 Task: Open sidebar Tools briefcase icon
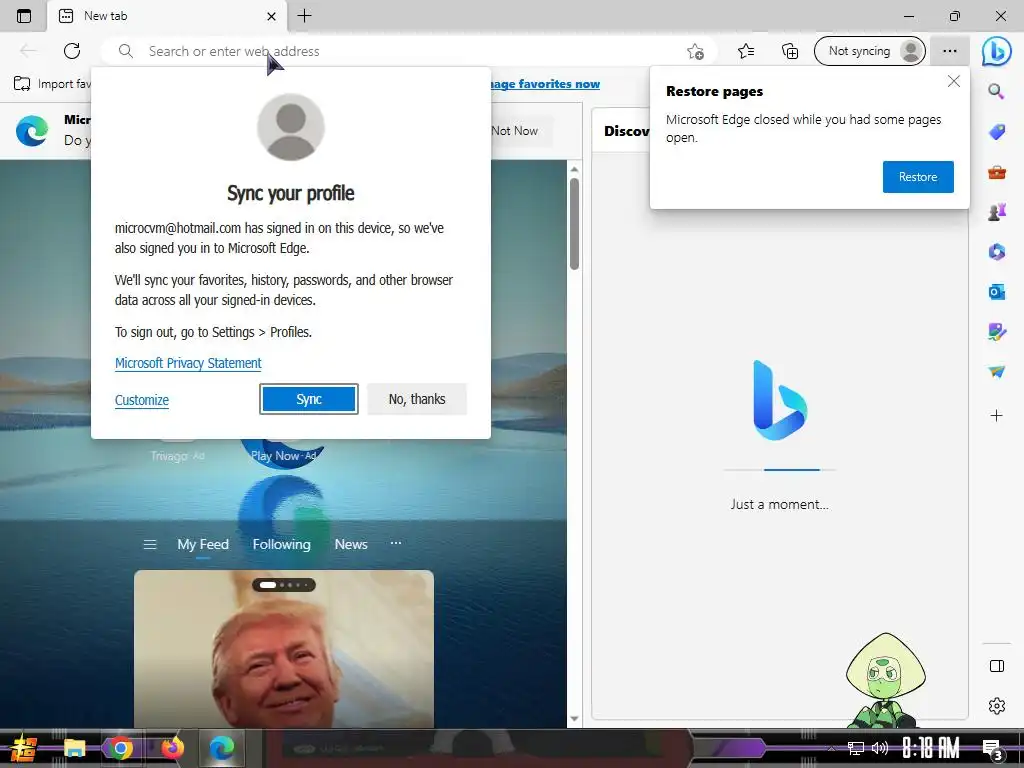point(997,172)
